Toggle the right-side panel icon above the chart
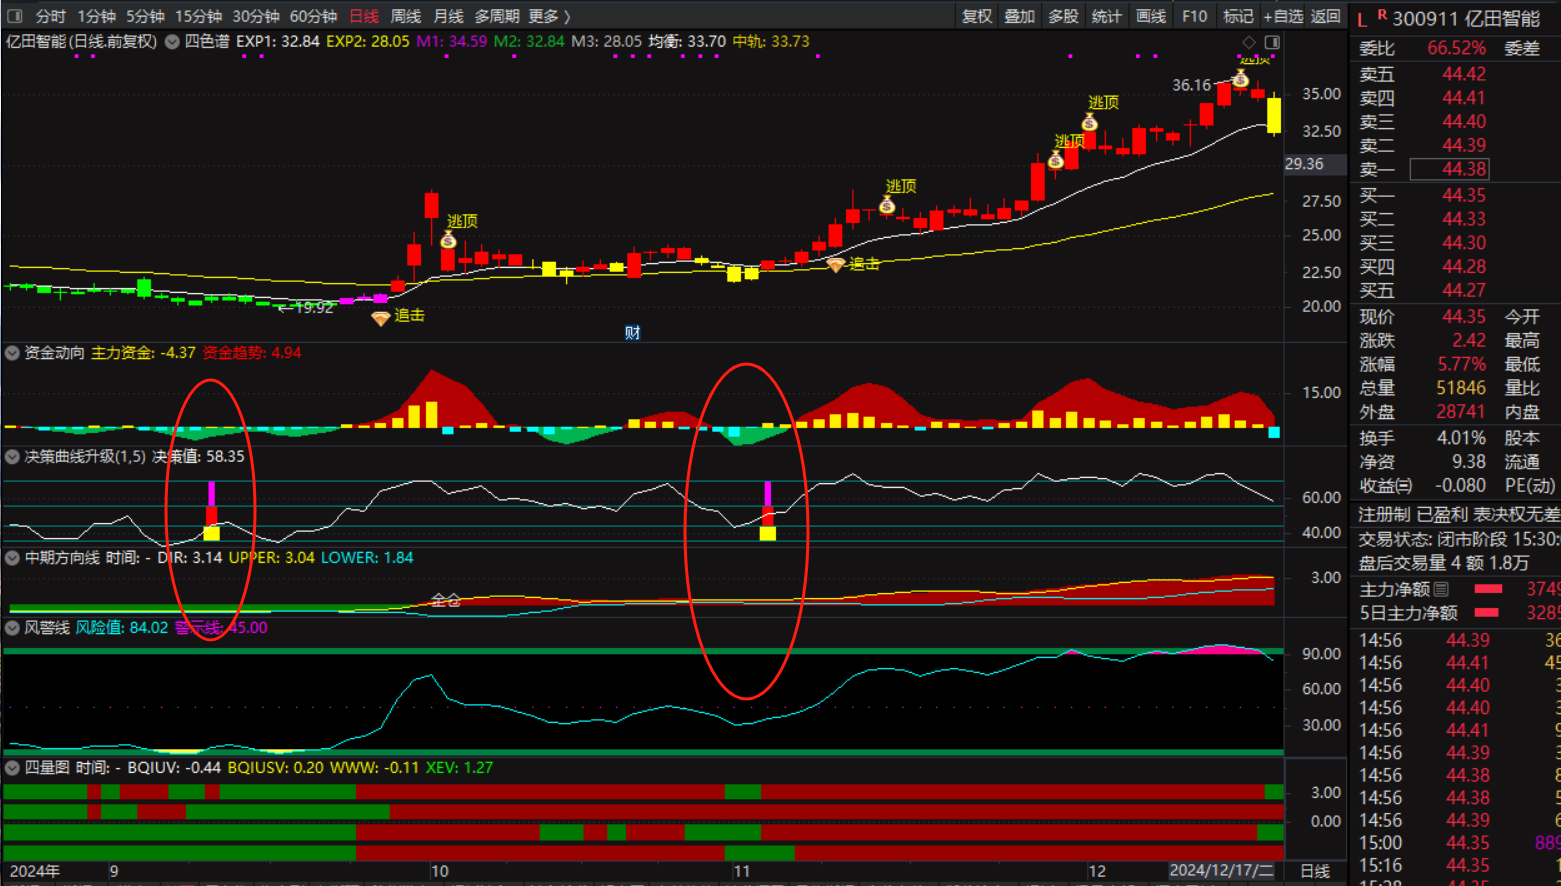The height and width of the screenshot is (886, 1561). pyautogui.click(x=1272, y=42)
